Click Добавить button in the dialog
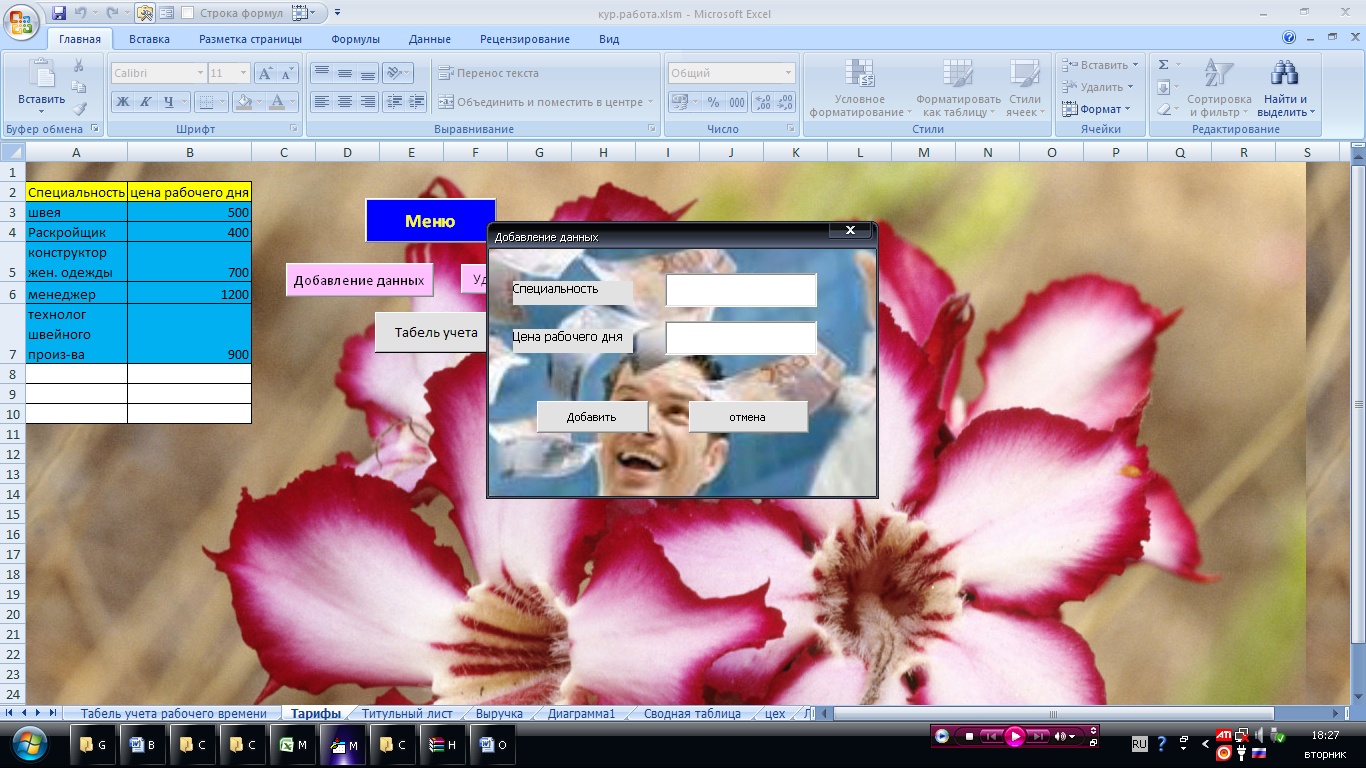 592,417
